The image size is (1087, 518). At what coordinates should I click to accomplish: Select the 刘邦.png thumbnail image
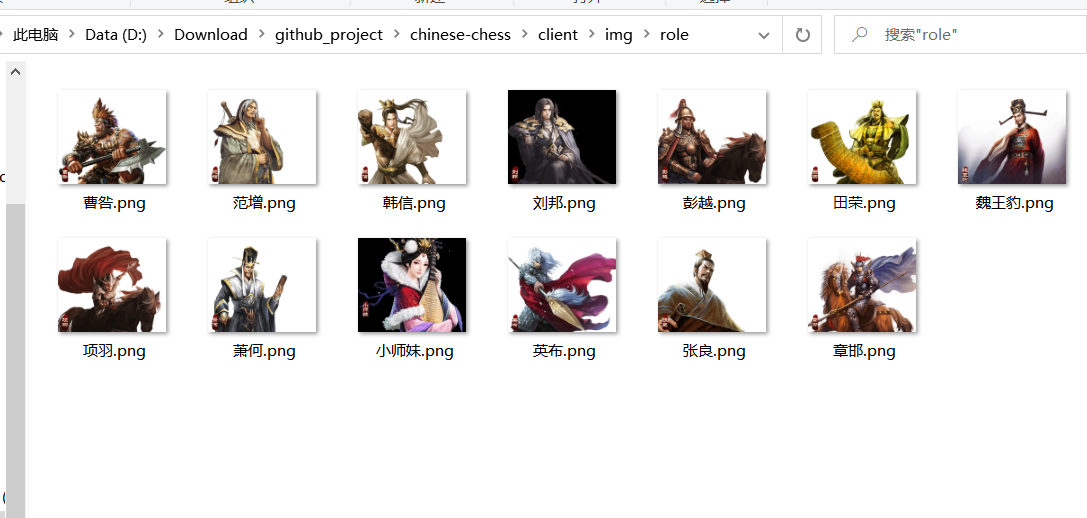pyautogui.click(x=562, y=137)
